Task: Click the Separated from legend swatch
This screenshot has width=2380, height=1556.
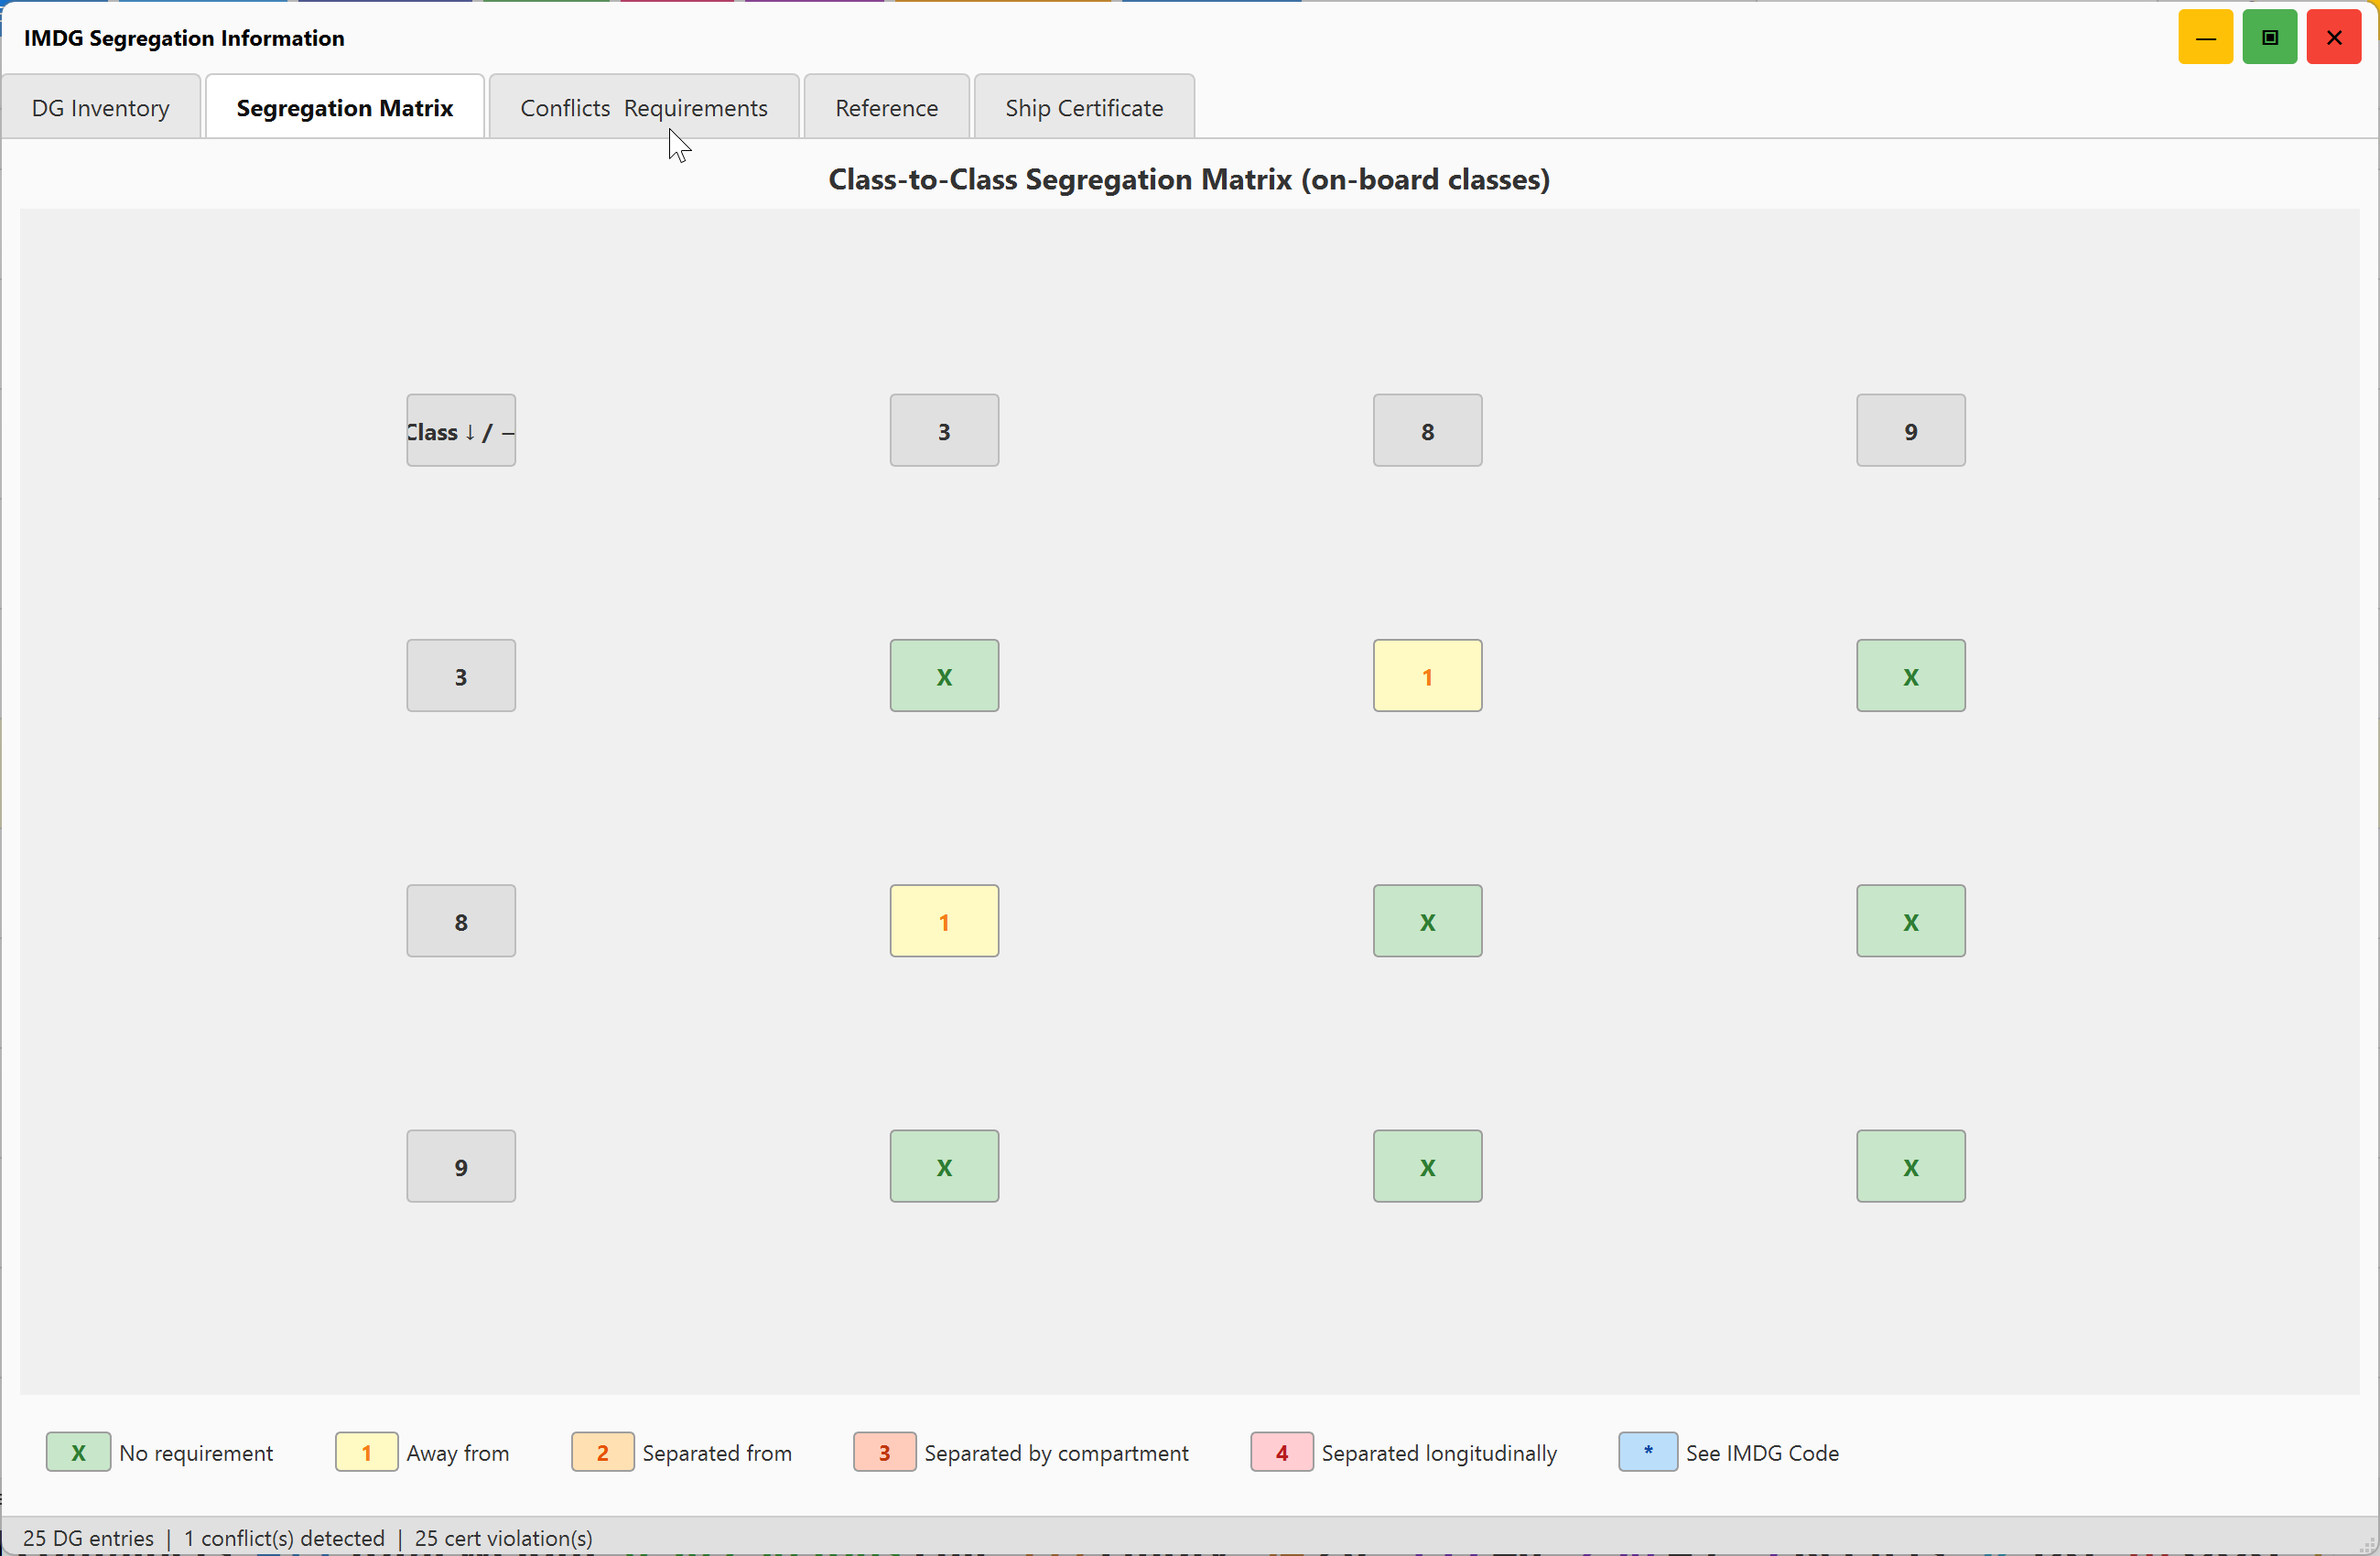Action: pos(602,1452)
